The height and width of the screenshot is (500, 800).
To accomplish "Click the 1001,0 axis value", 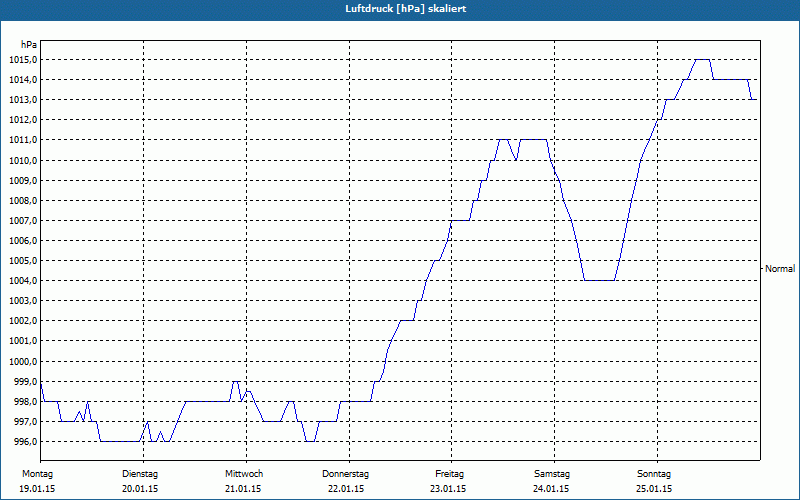I will pos(23,341).
